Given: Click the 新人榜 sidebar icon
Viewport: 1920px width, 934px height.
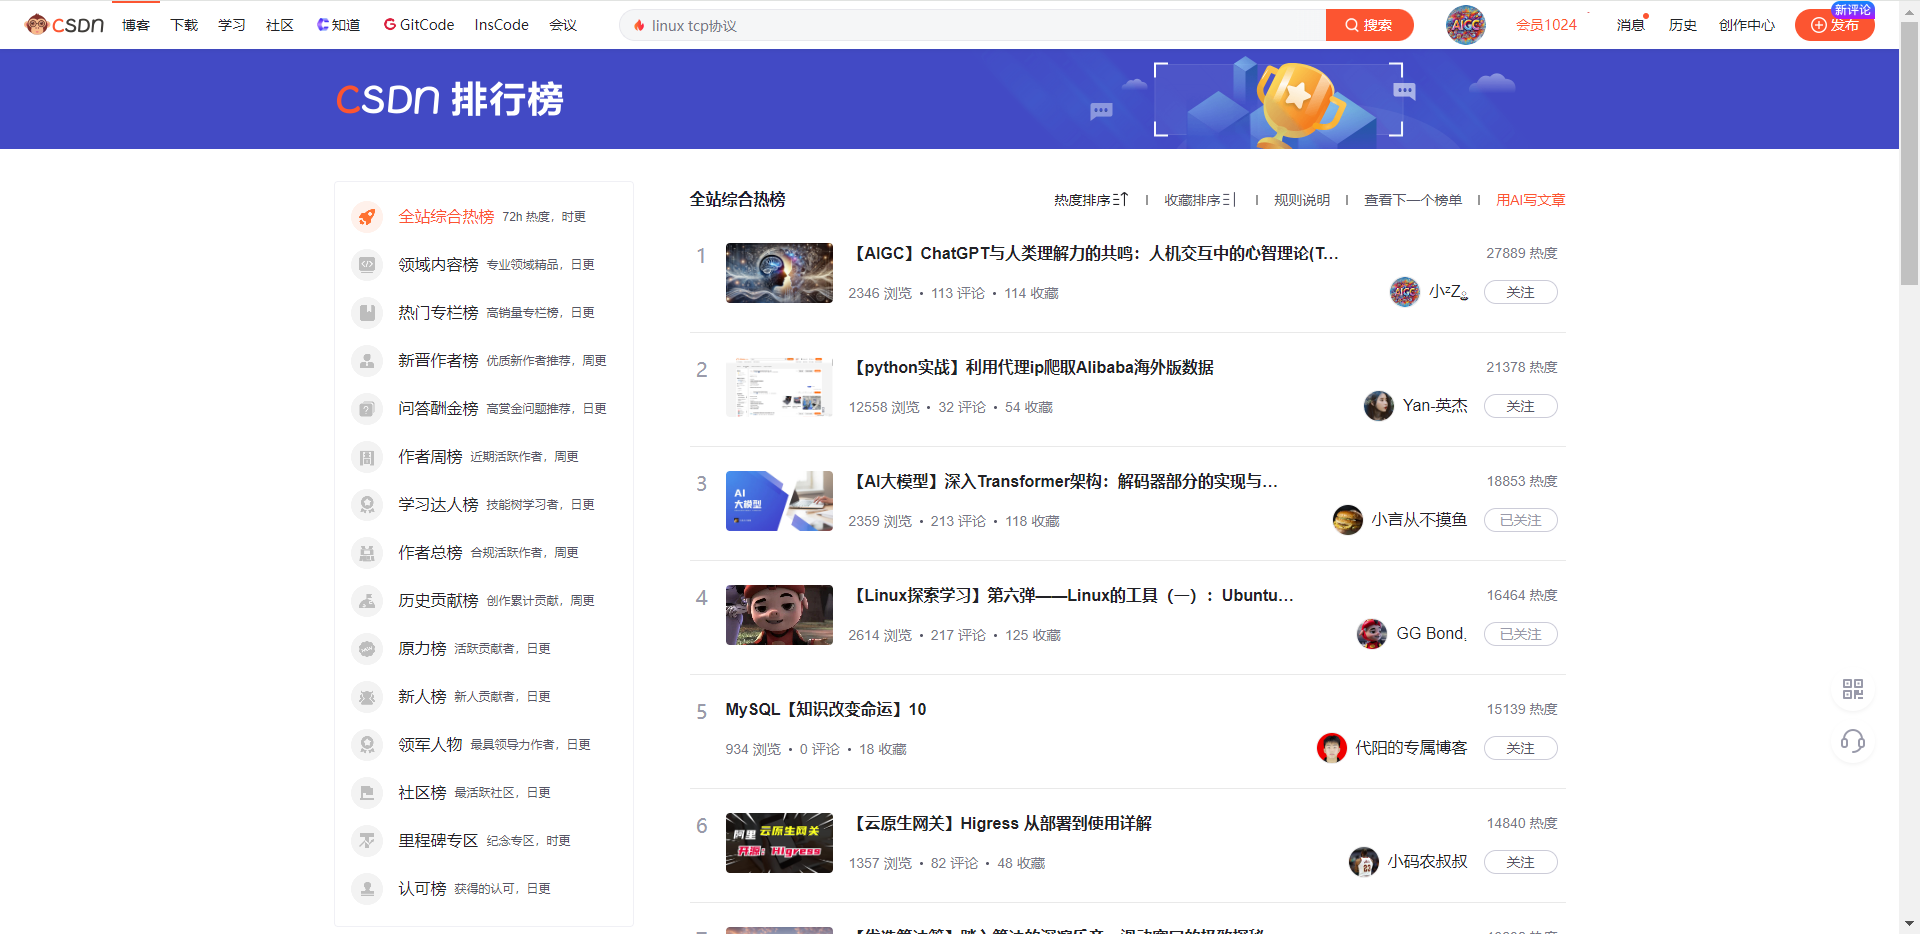Looking at the screenshot, I should tap(367, 696).
